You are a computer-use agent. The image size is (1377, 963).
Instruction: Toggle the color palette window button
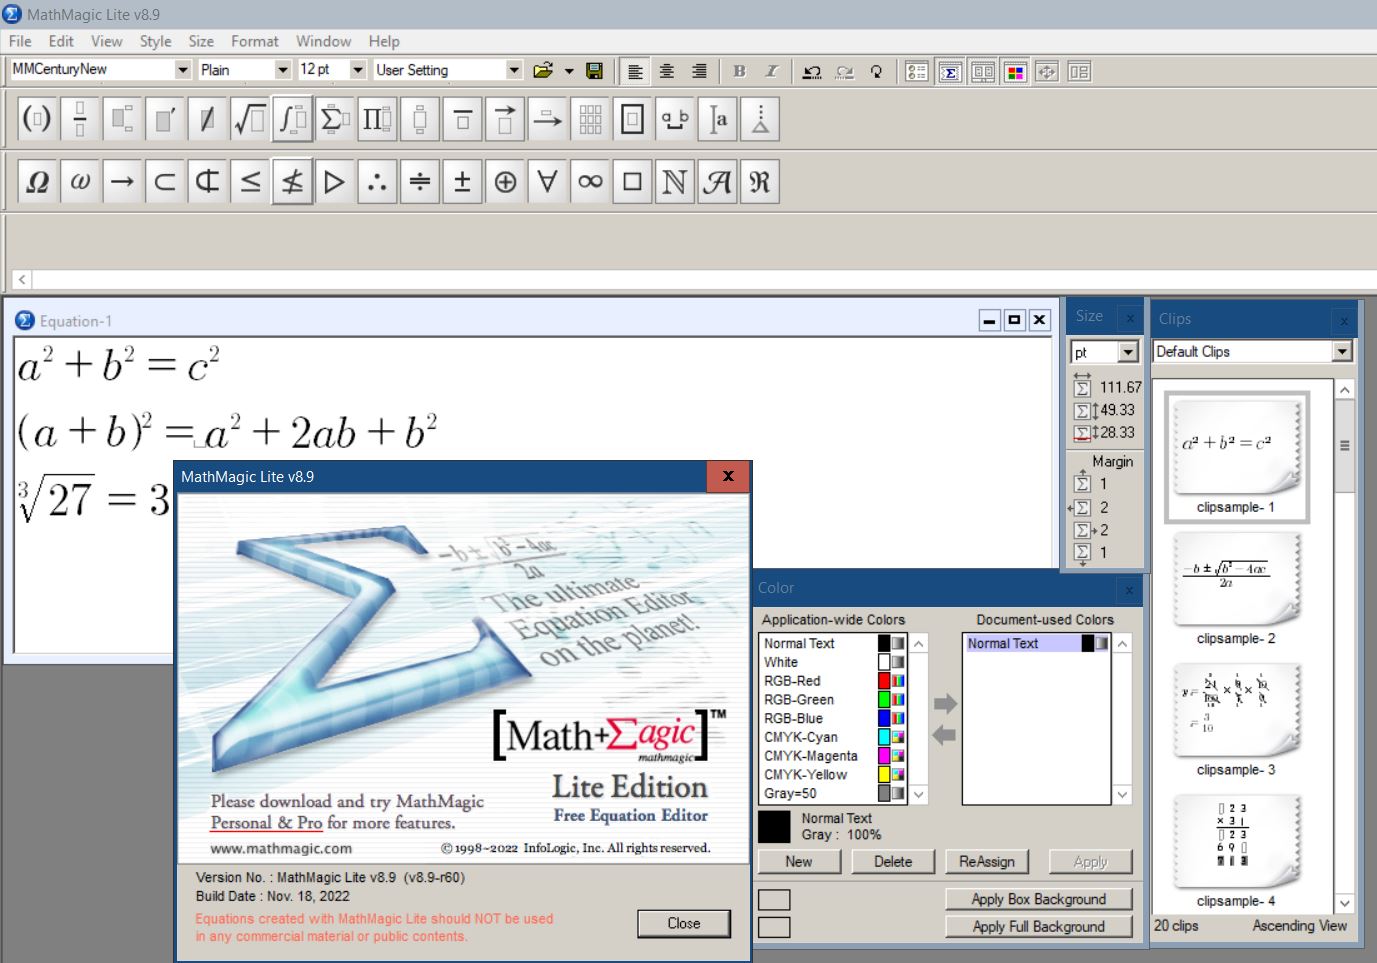[1015, 72]
